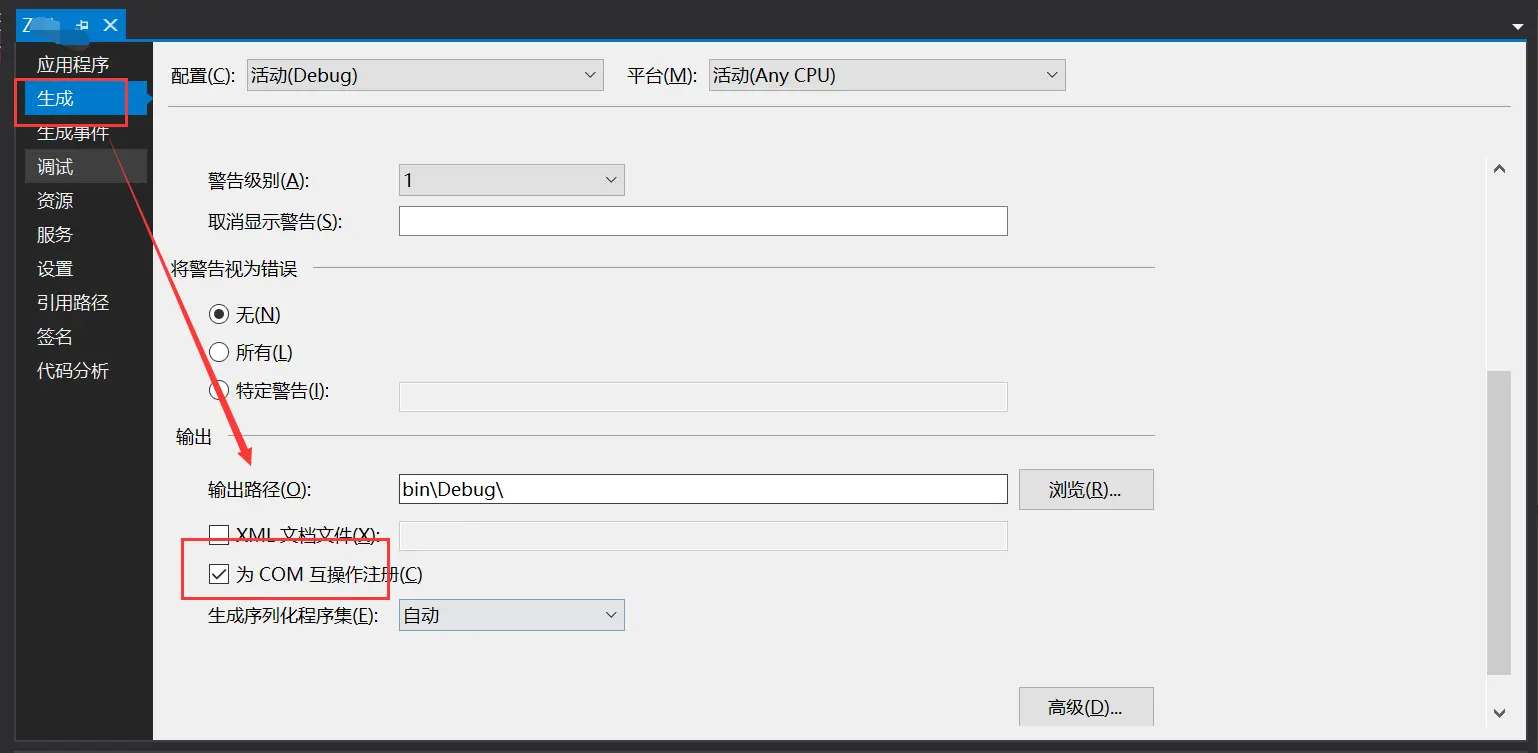The width and height of the screenshot is (1538, 753).
Task: Open the 生成序列化程序集 dropdown
Action: coord(511,615)
